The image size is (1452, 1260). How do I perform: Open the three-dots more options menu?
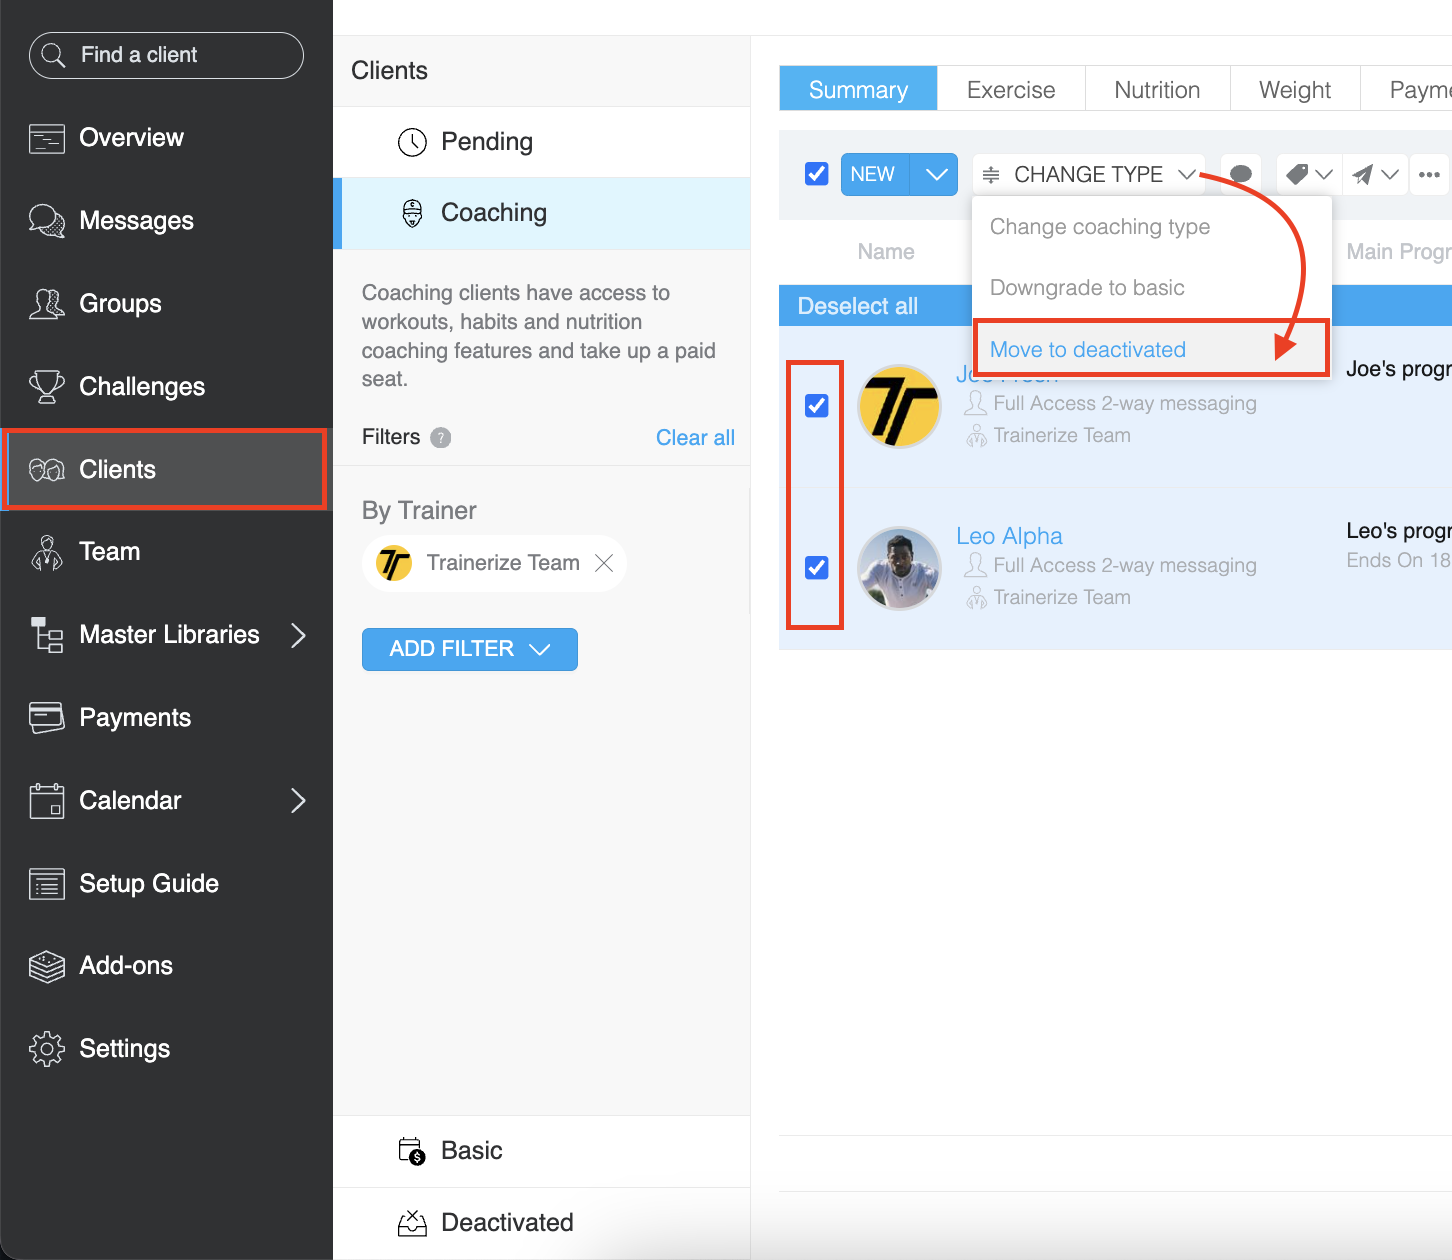pos(1429,175)
